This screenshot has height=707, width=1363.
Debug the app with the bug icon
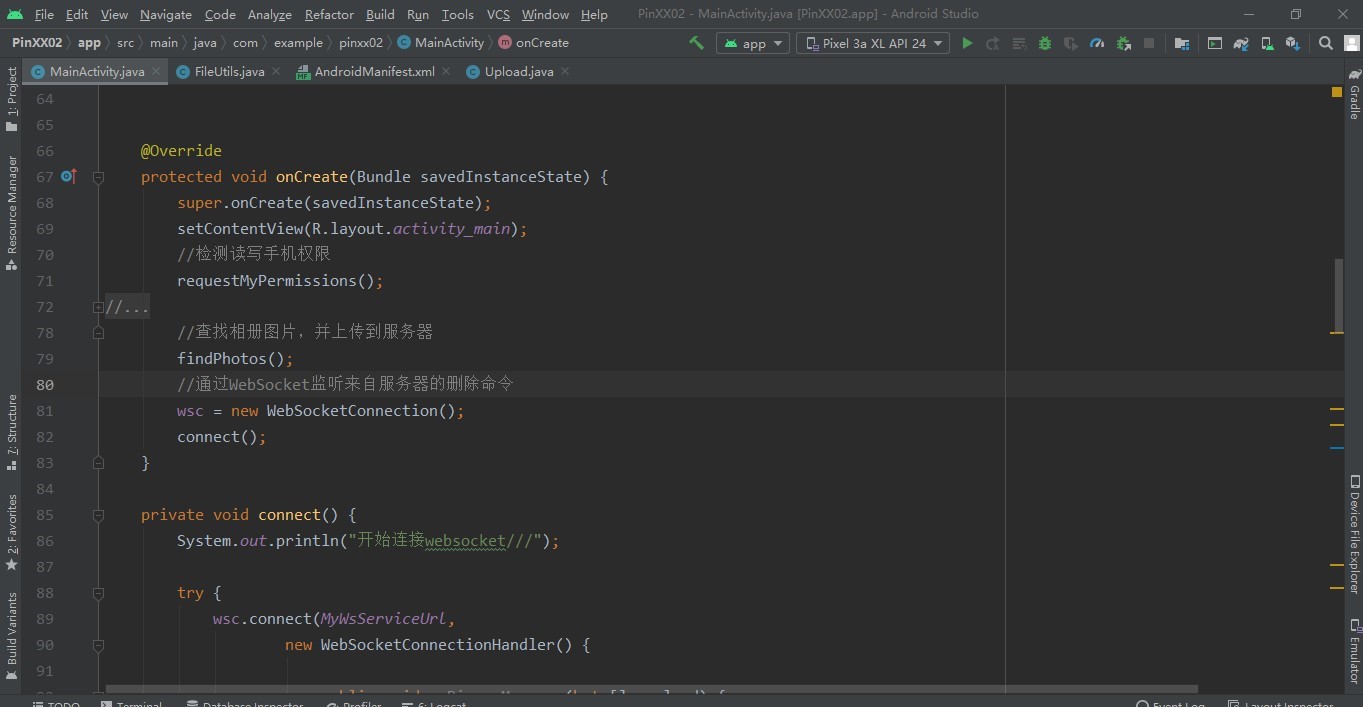tap(1045, 43)
